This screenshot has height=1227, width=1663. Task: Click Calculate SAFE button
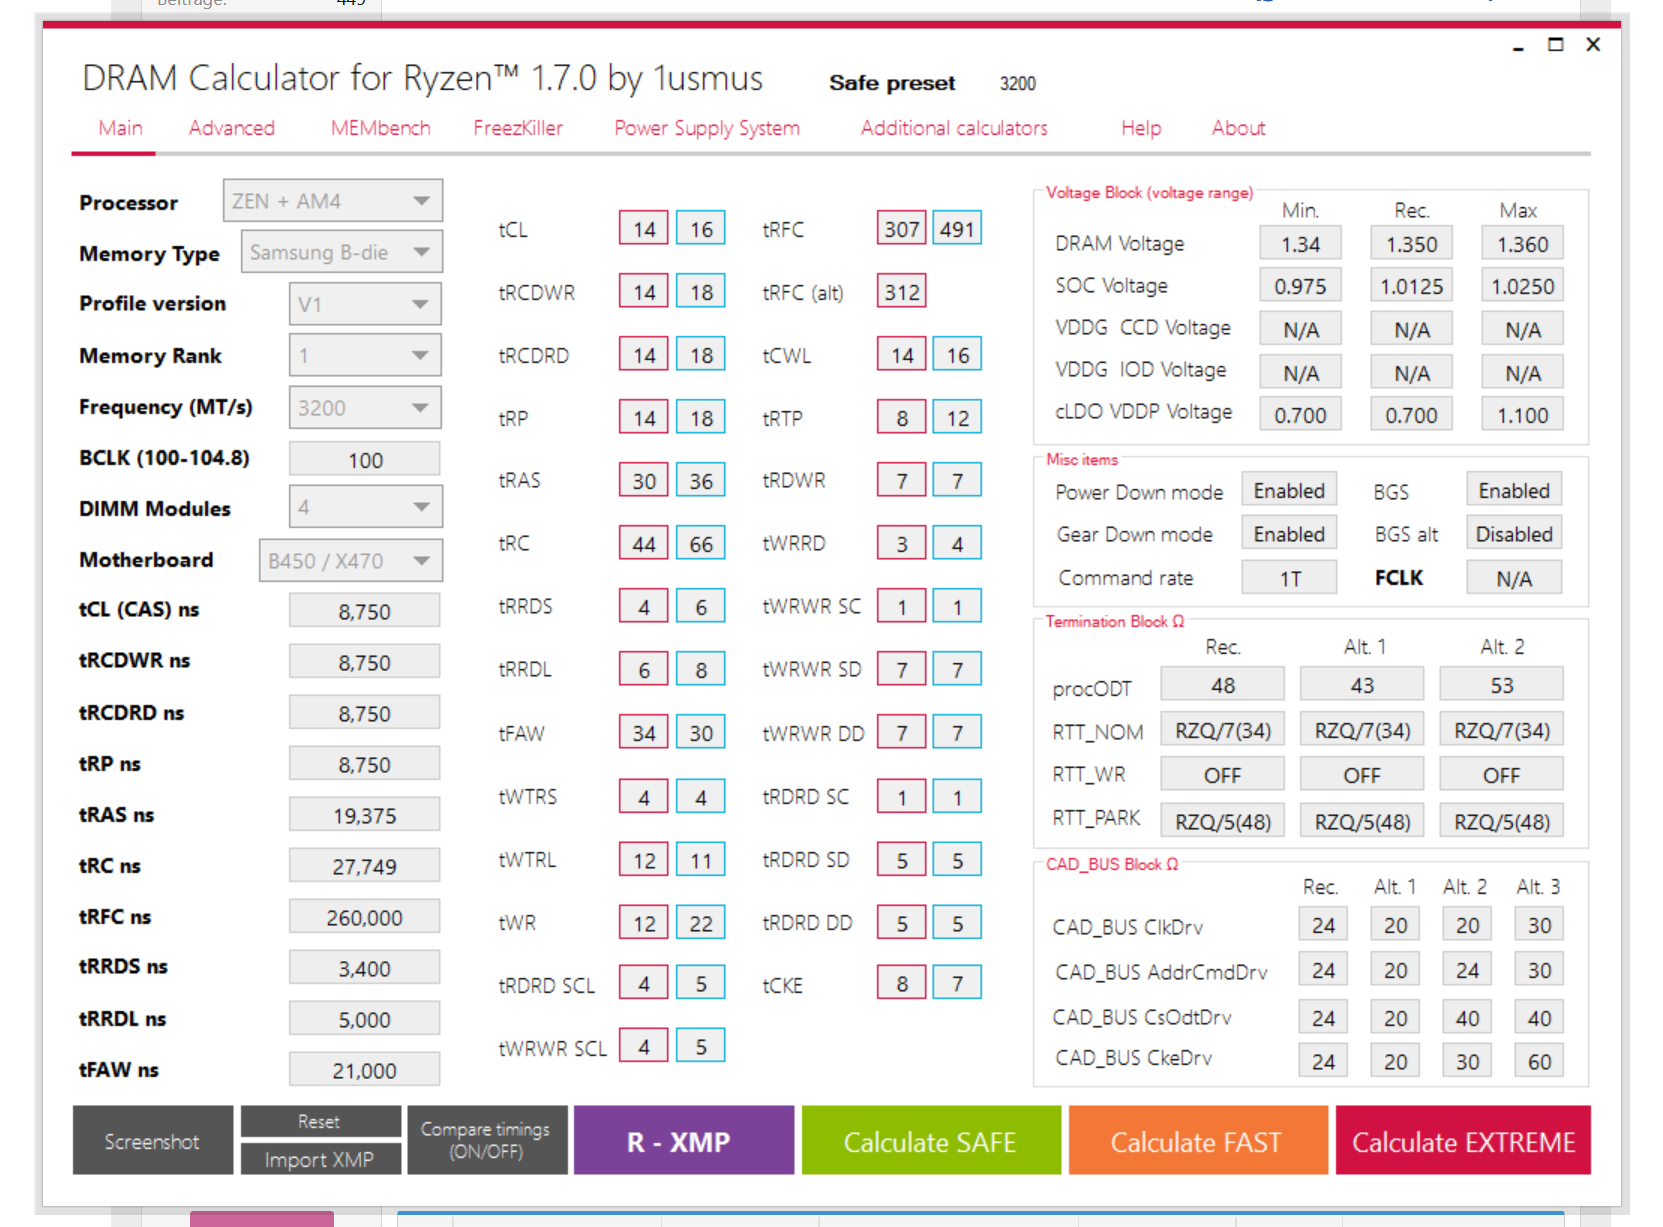click(931, 1140)
